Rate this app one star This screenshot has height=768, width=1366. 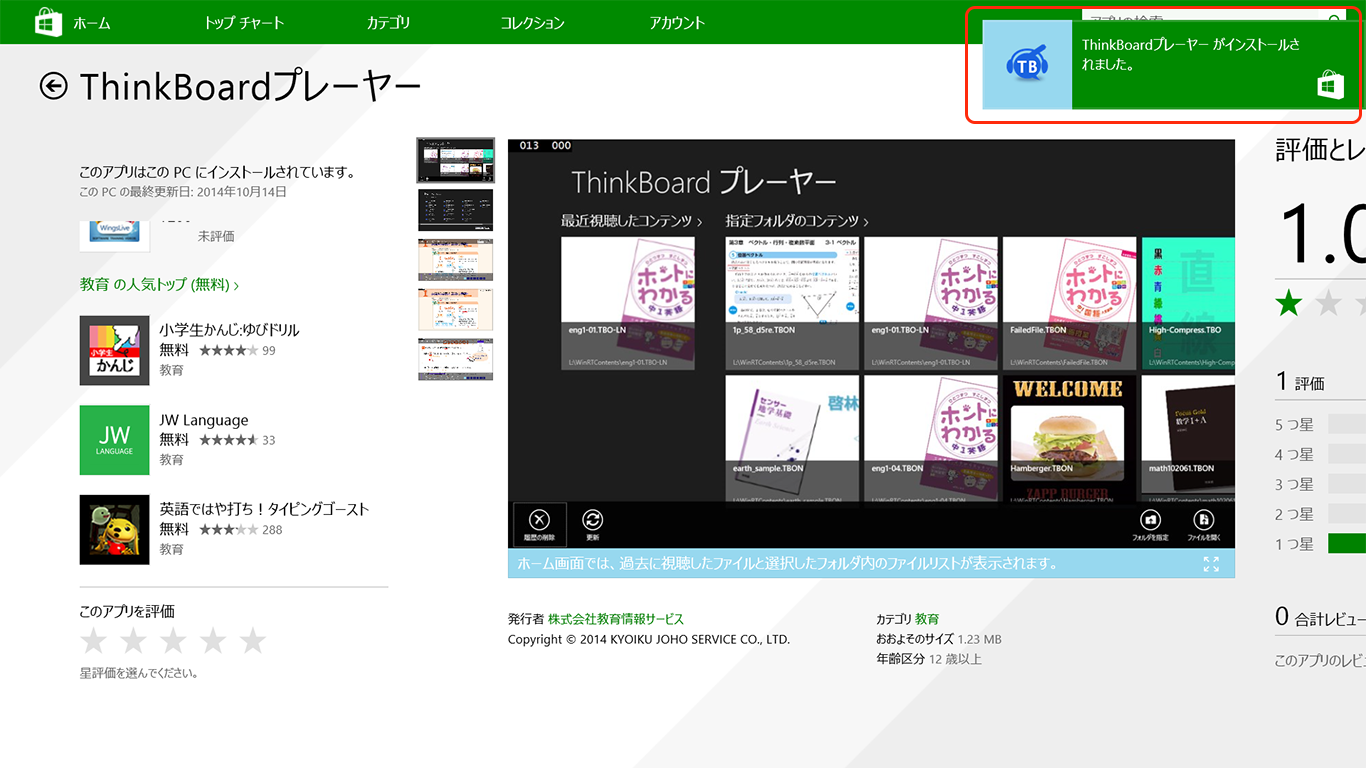(x=93, y=641)
